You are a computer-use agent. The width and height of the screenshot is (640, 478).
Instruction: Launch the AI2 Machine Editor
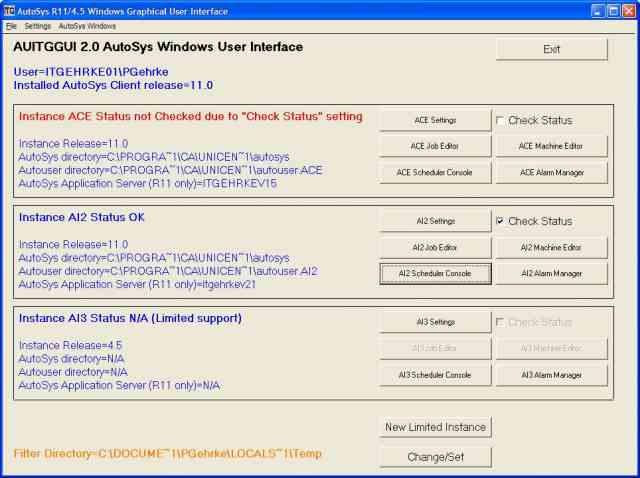(x=551, y=247)
